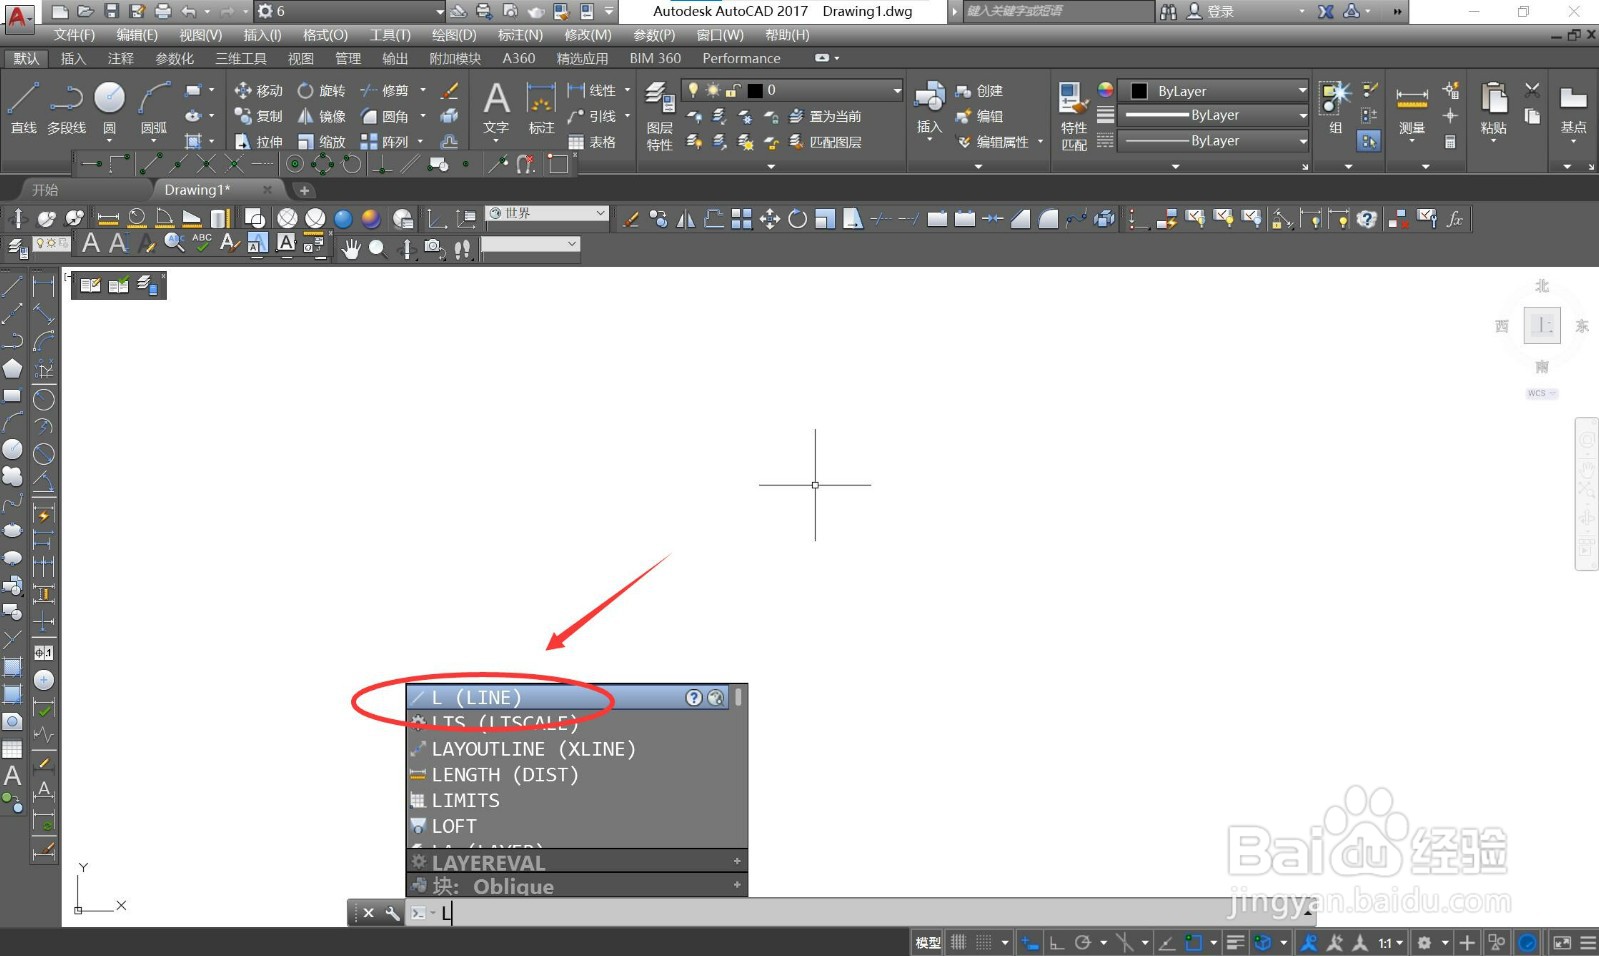Toggle snap mode in status bar
The width and height of the screenshot is (1599, 956).
[984, 942]
